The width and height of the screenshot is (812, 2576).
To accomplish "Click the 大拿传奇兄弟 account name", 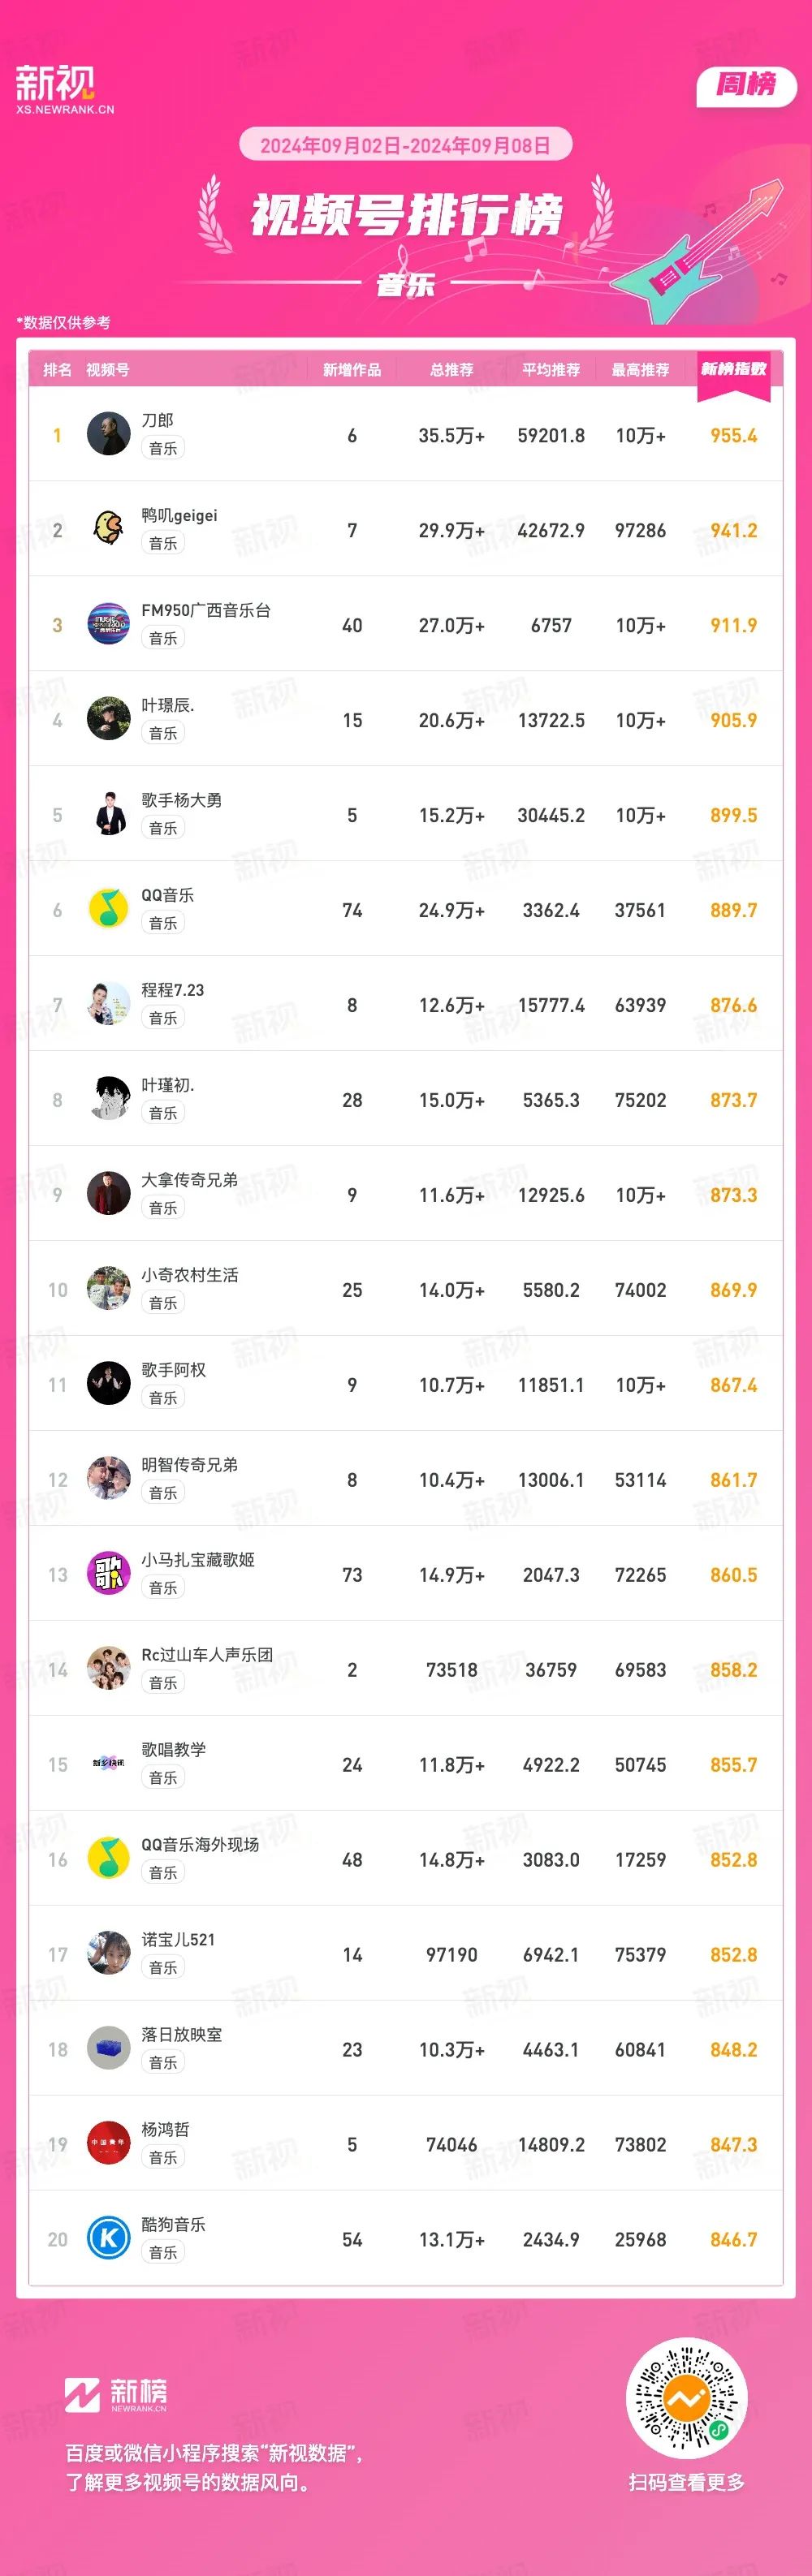I will click(190, 1180).
